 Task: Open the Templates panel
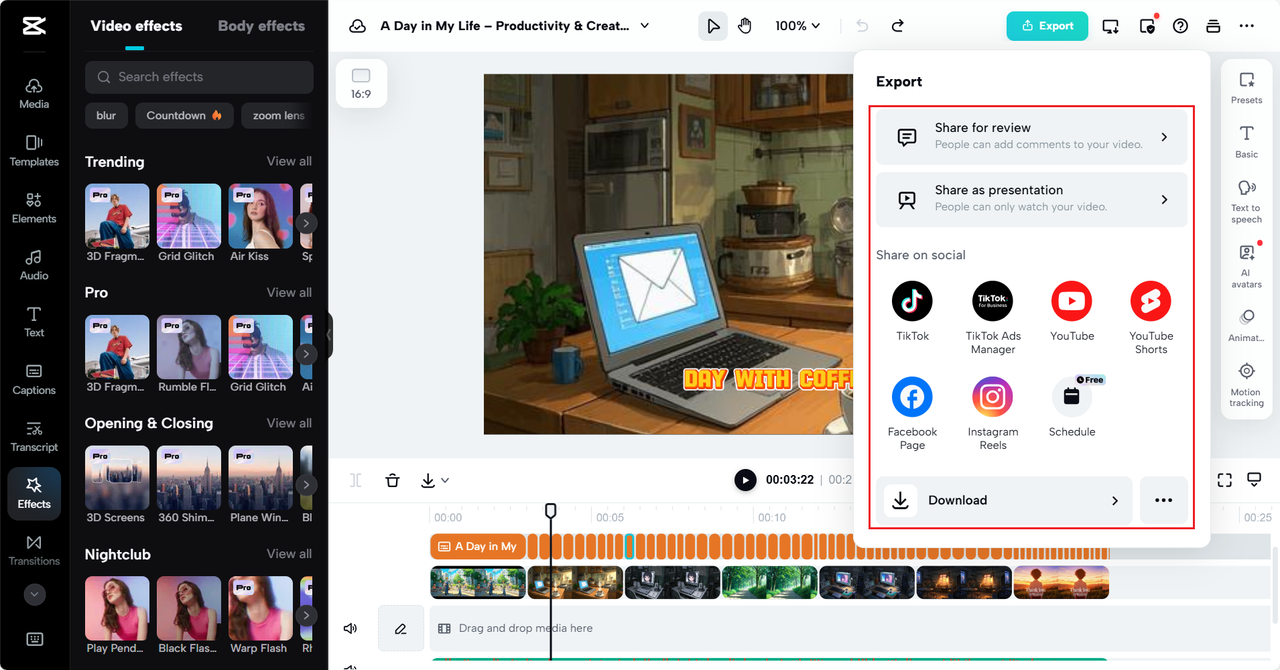tap(34, 150)
